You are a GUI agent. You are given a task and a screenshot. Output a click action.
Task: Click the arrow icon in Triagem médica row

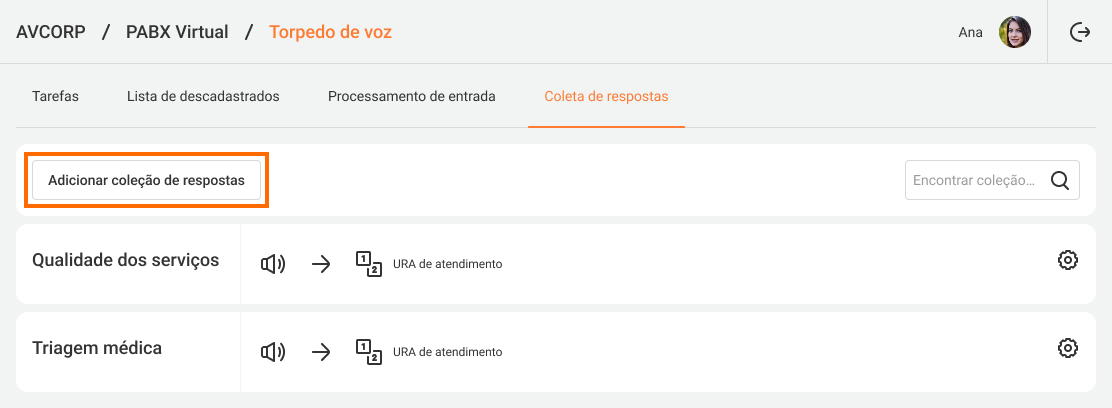pos(321,351)
